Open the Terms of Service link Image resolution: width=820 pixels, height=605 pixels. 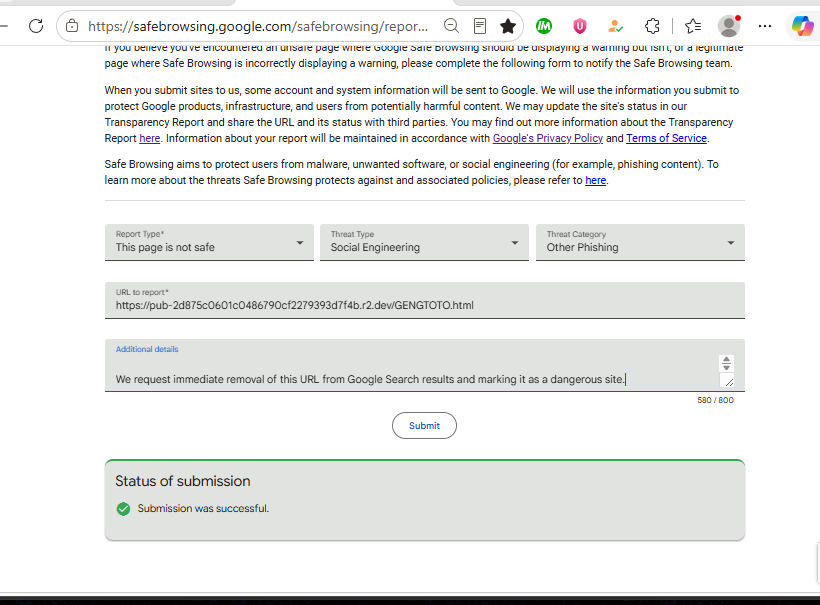pyautogui.click(x=666, y=138)
